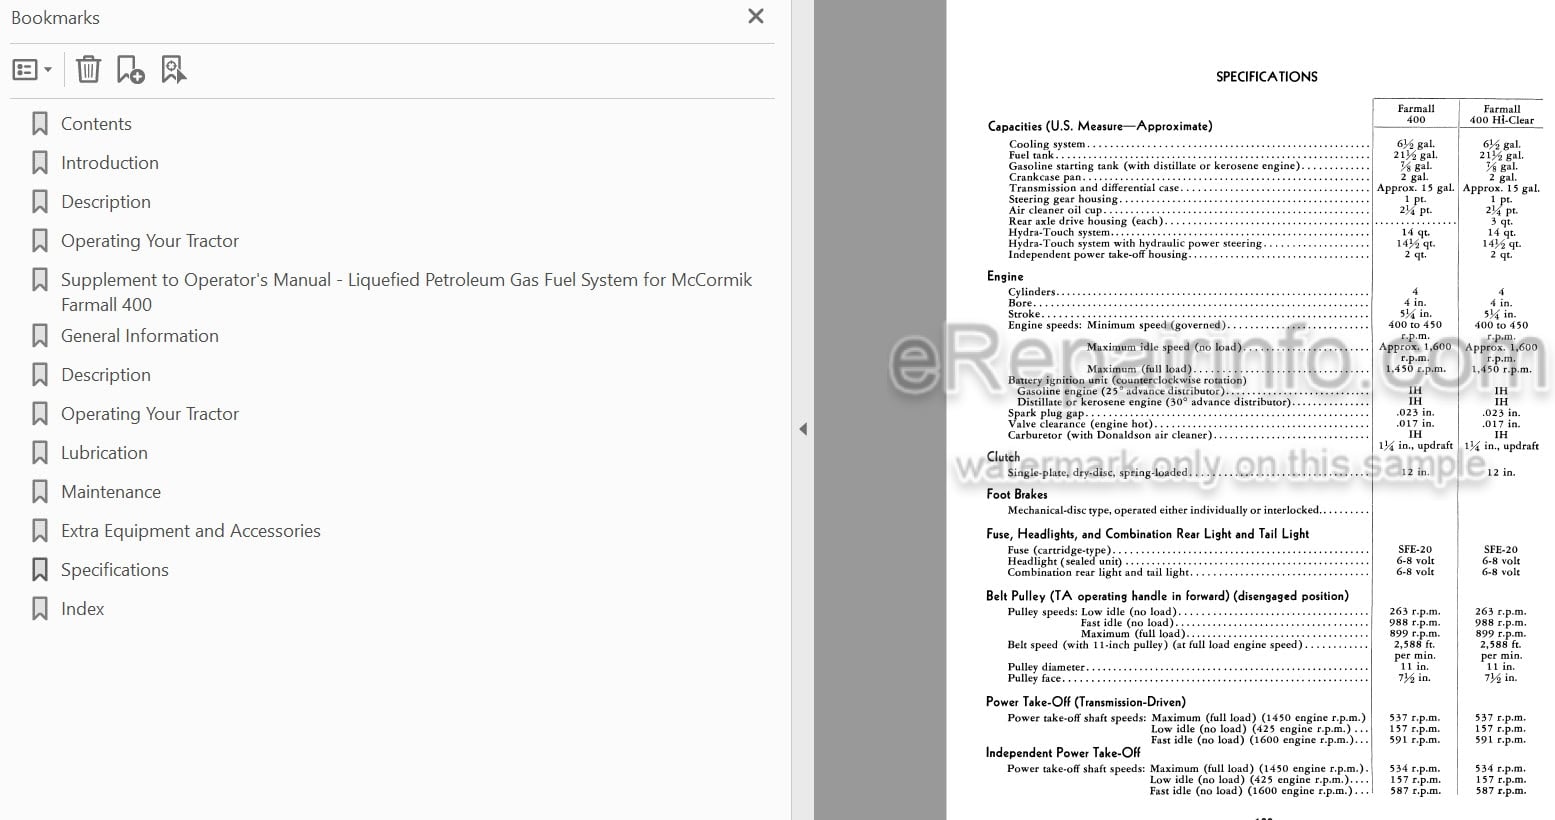Collapse the side panel with the arrow
1555x820 pixels.
tap(802, 429)
